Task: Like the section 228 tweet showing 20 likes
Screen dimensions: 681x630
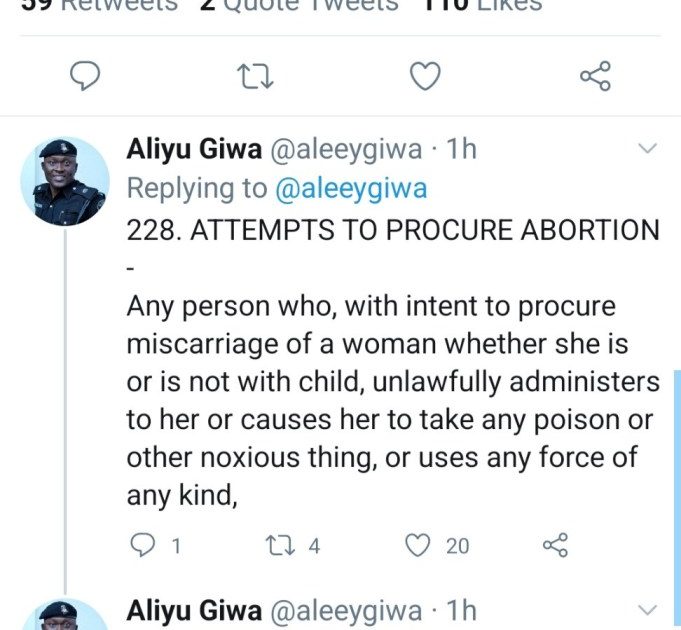Action: 419,545
